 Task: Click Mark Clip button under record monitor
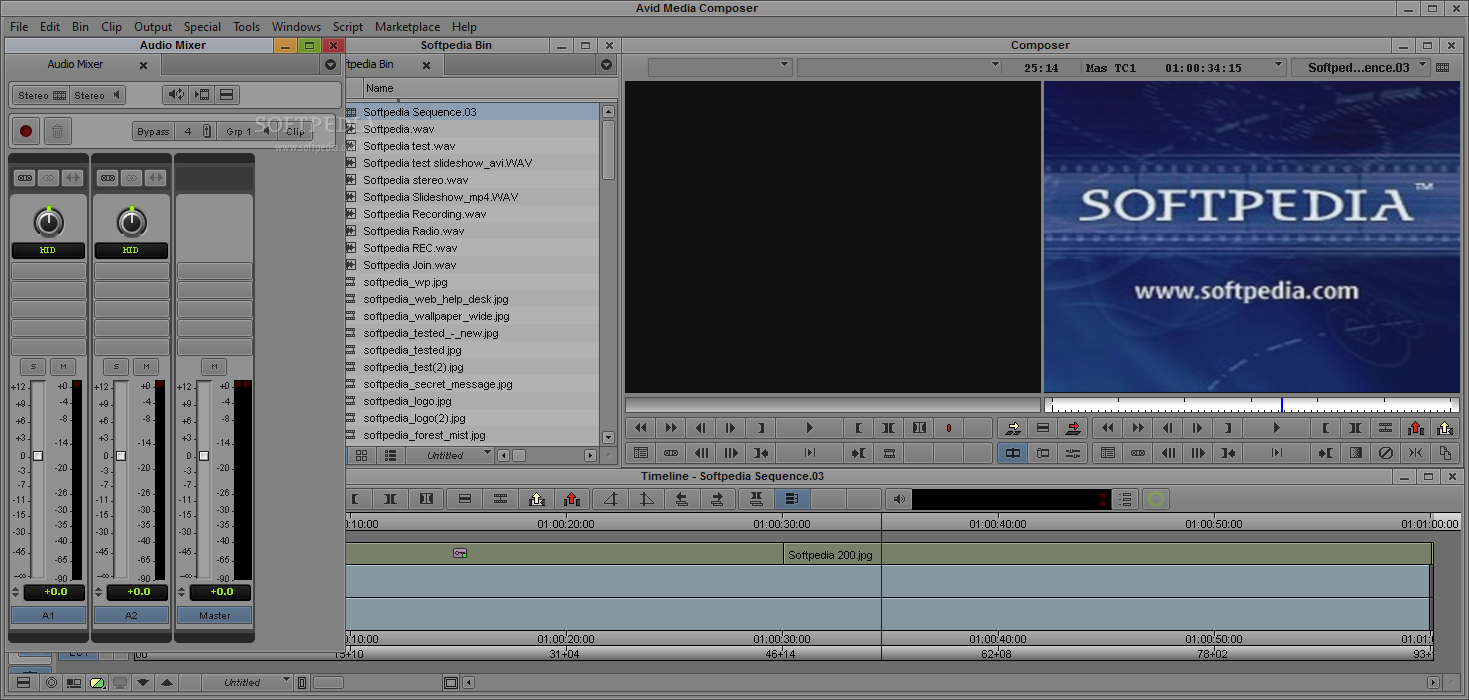1355,428
